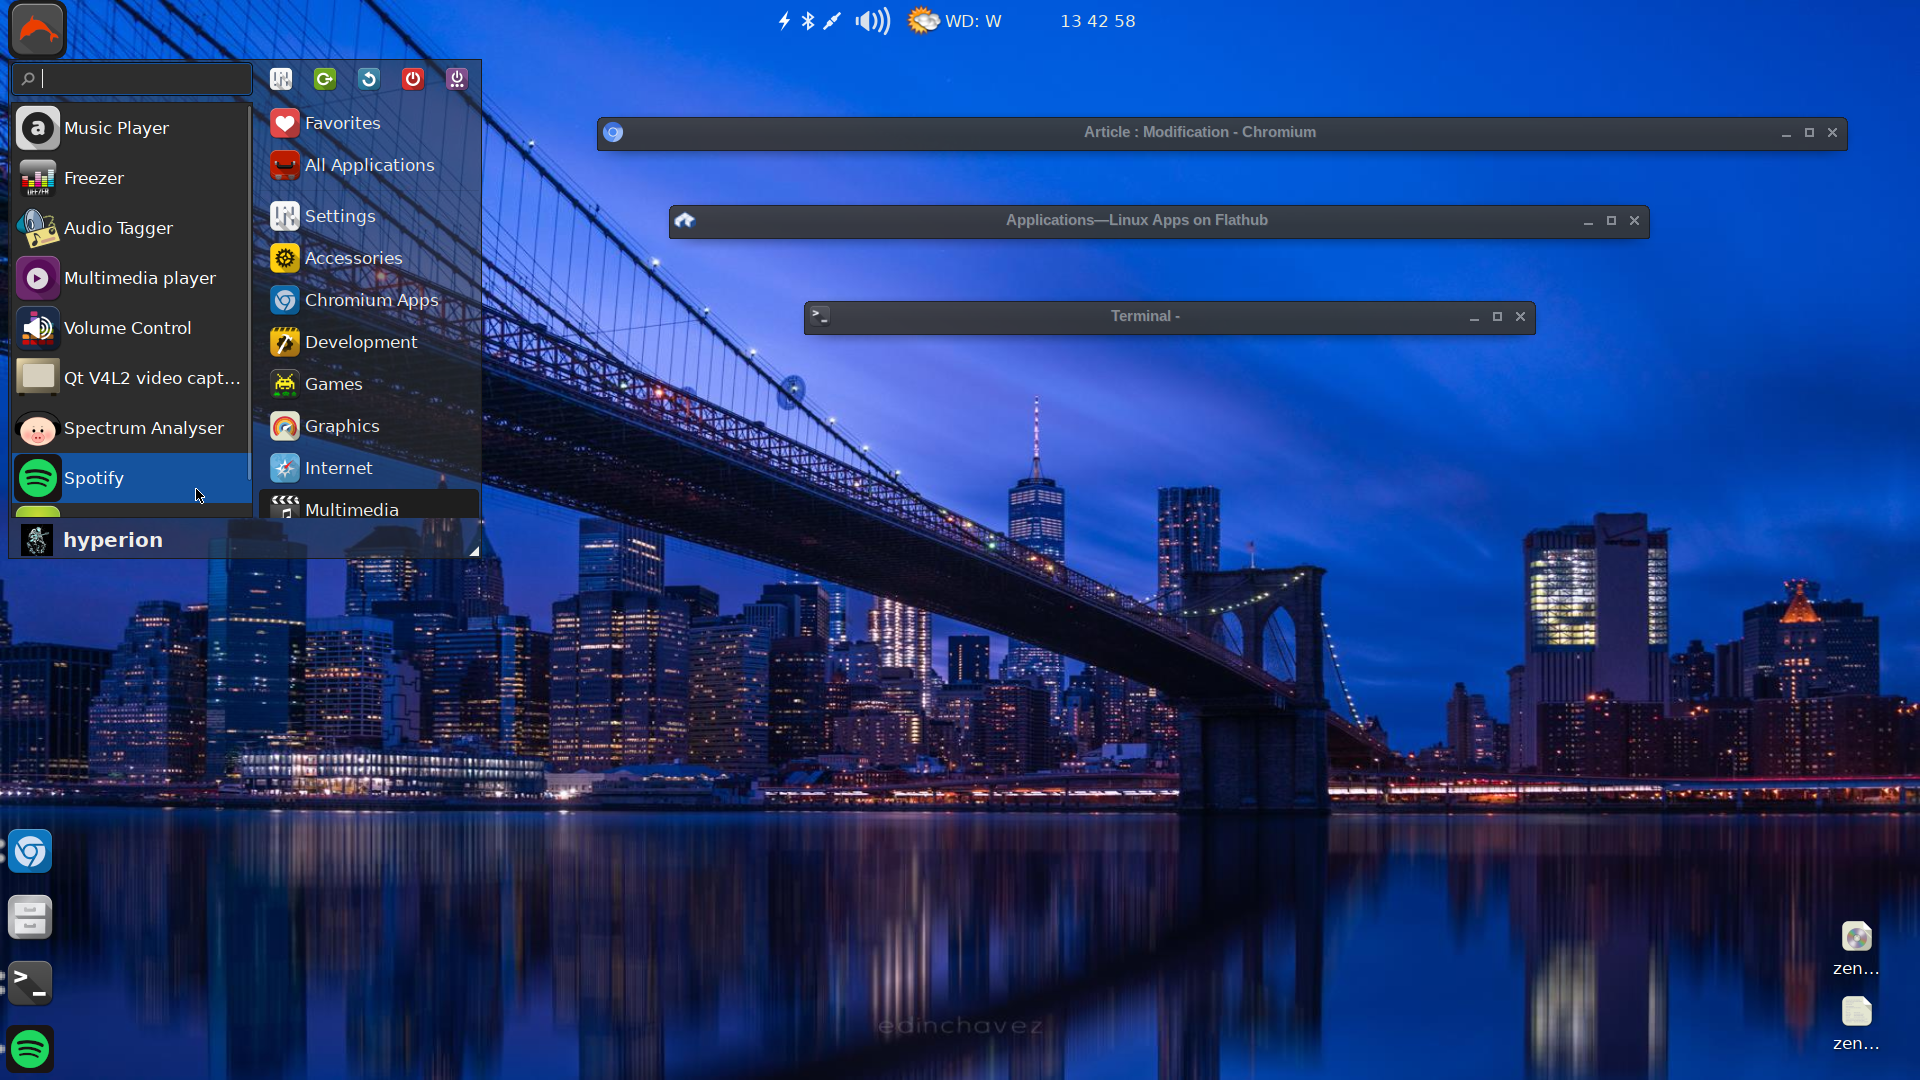Screen dimensions: 1920x1080
Task: Click the hyperion user button
Action: coord(113,539)
